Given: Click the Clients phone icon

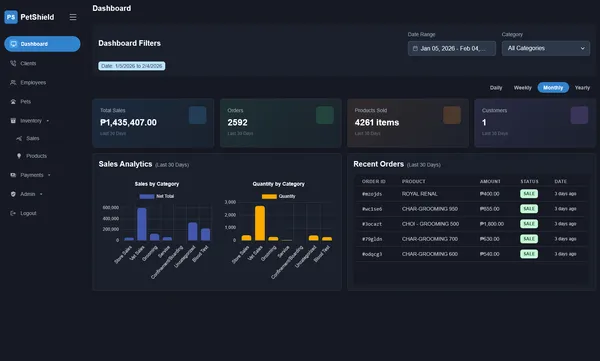Looking at the screenshot, I should pos(13,63).
